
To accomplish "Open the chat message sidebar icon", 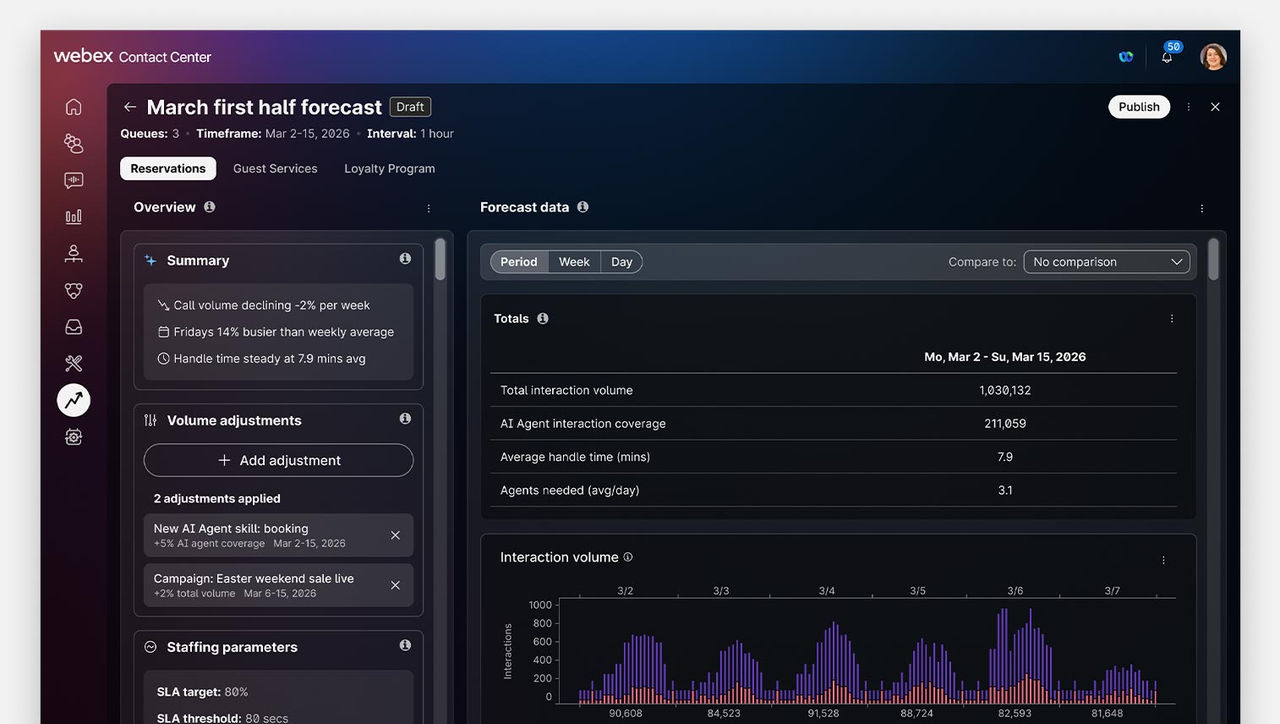I will 73,181.
